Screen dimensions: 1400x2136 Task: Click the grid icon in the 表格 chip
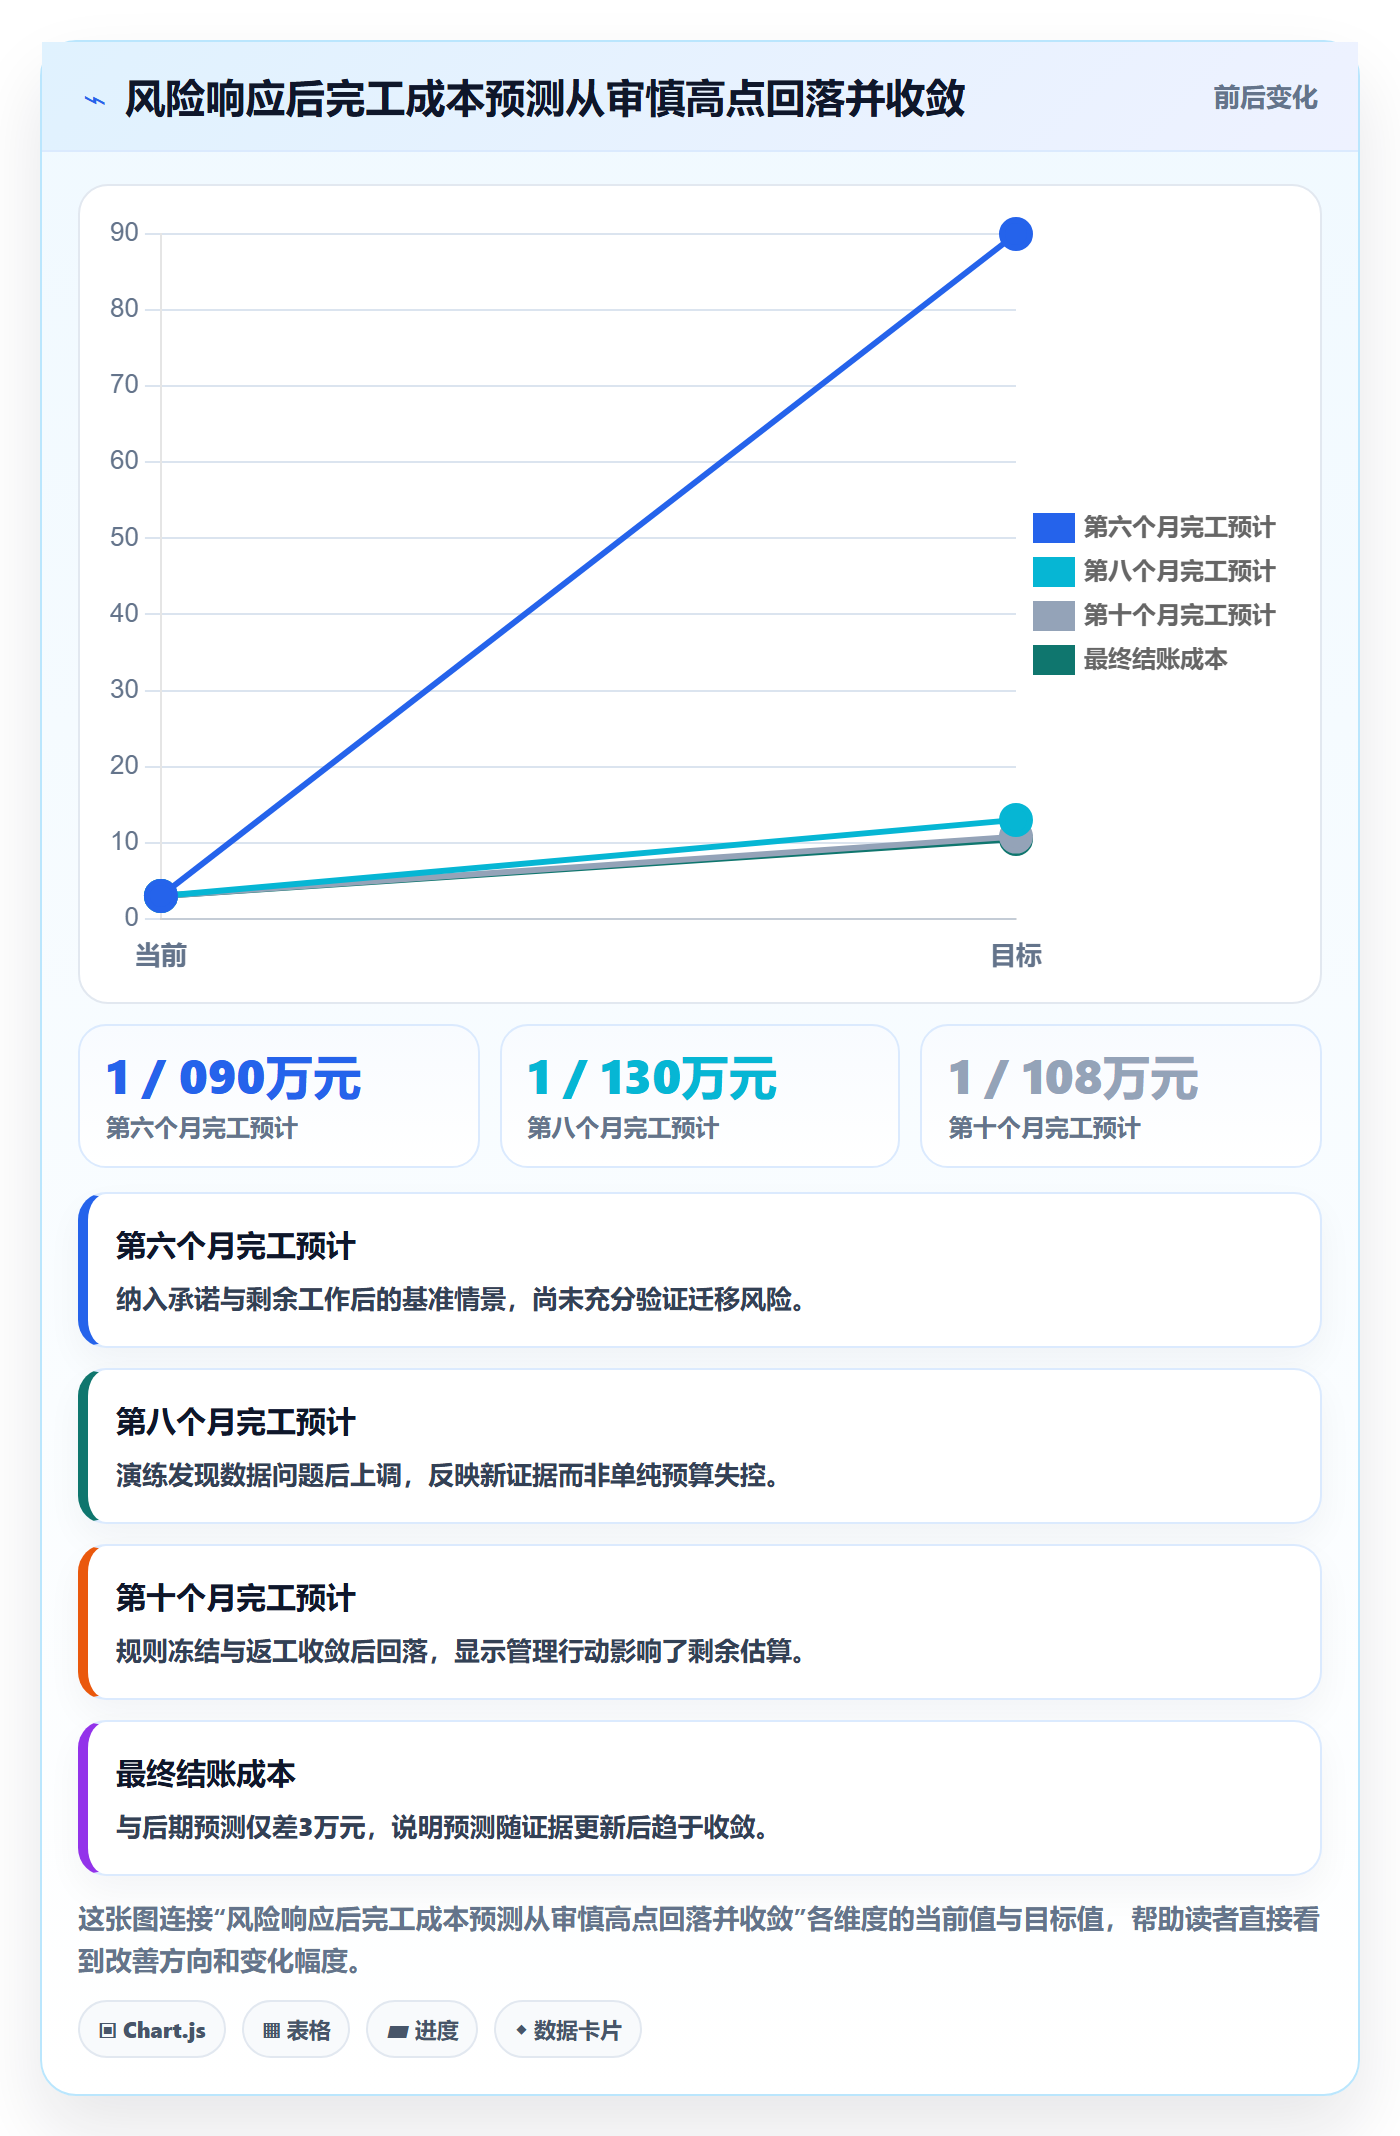tap(271, 2031)
